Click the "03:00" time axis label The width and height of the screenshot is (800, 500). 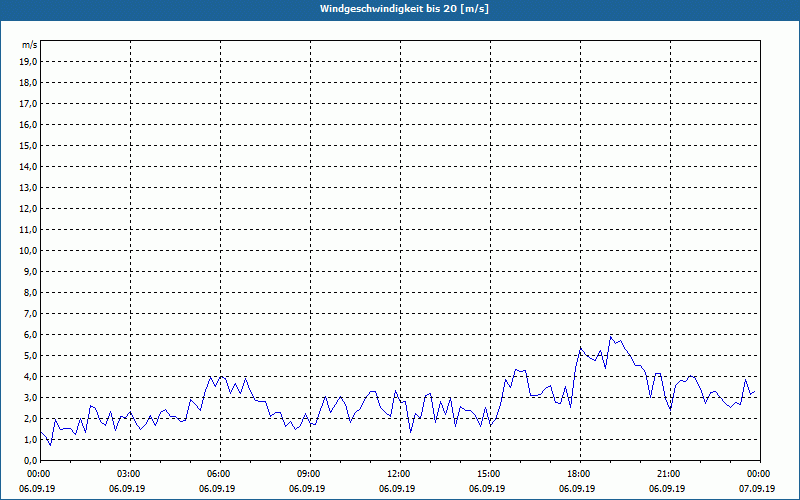(128, 474)
